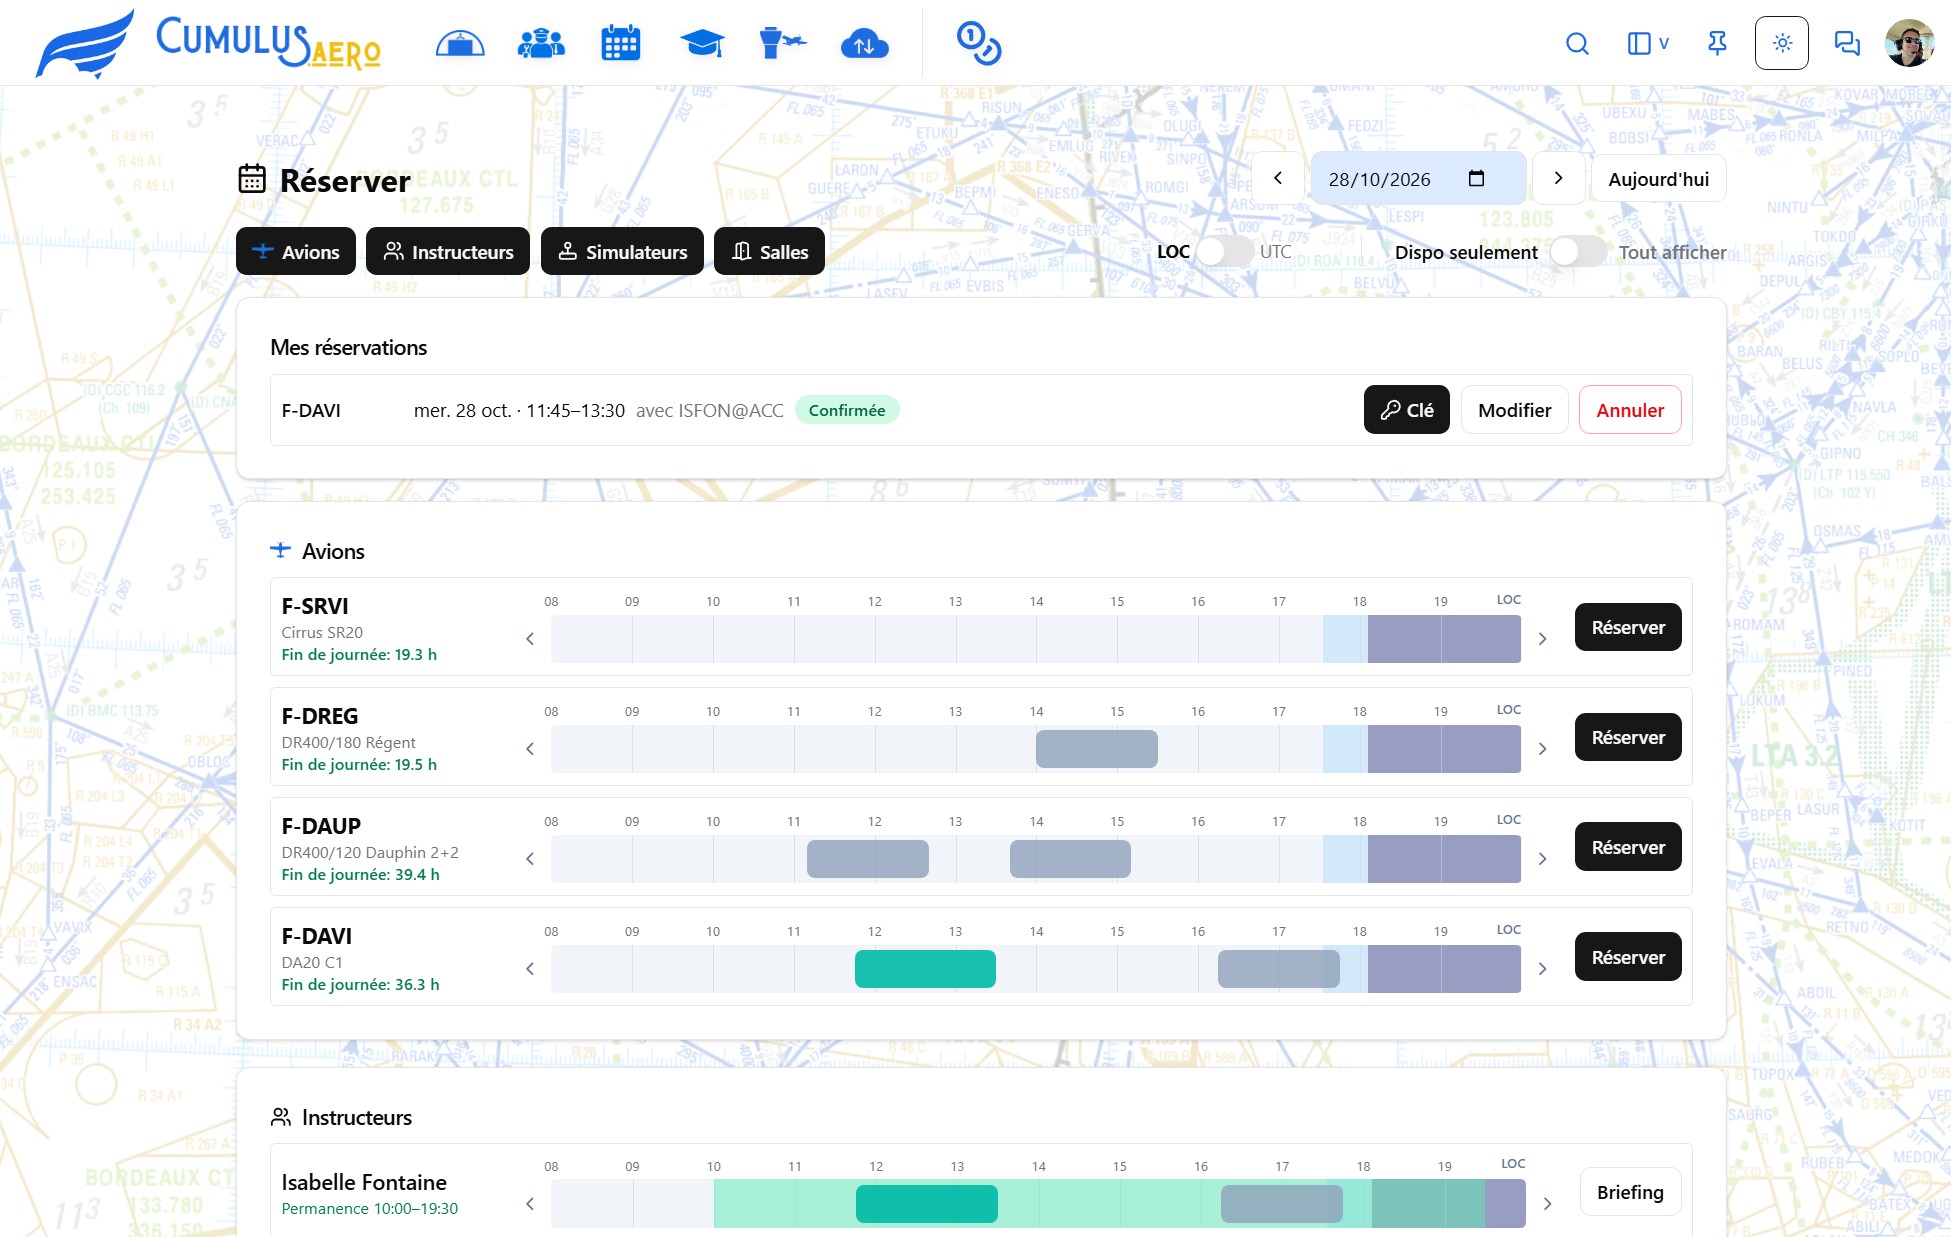Viewport: 1951px width, 1237px height.
Task: Click the Confirmée status badge
Action: (x=847, y=410)
